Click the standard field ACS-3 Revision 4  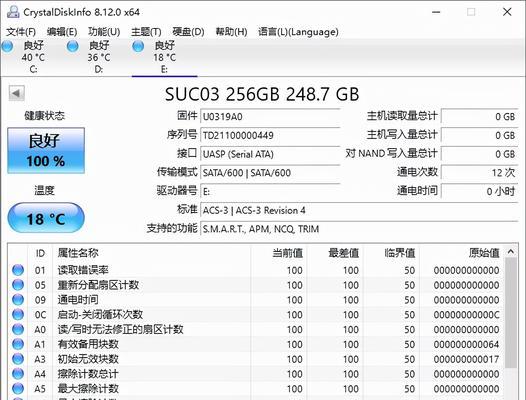click(359, 210)
